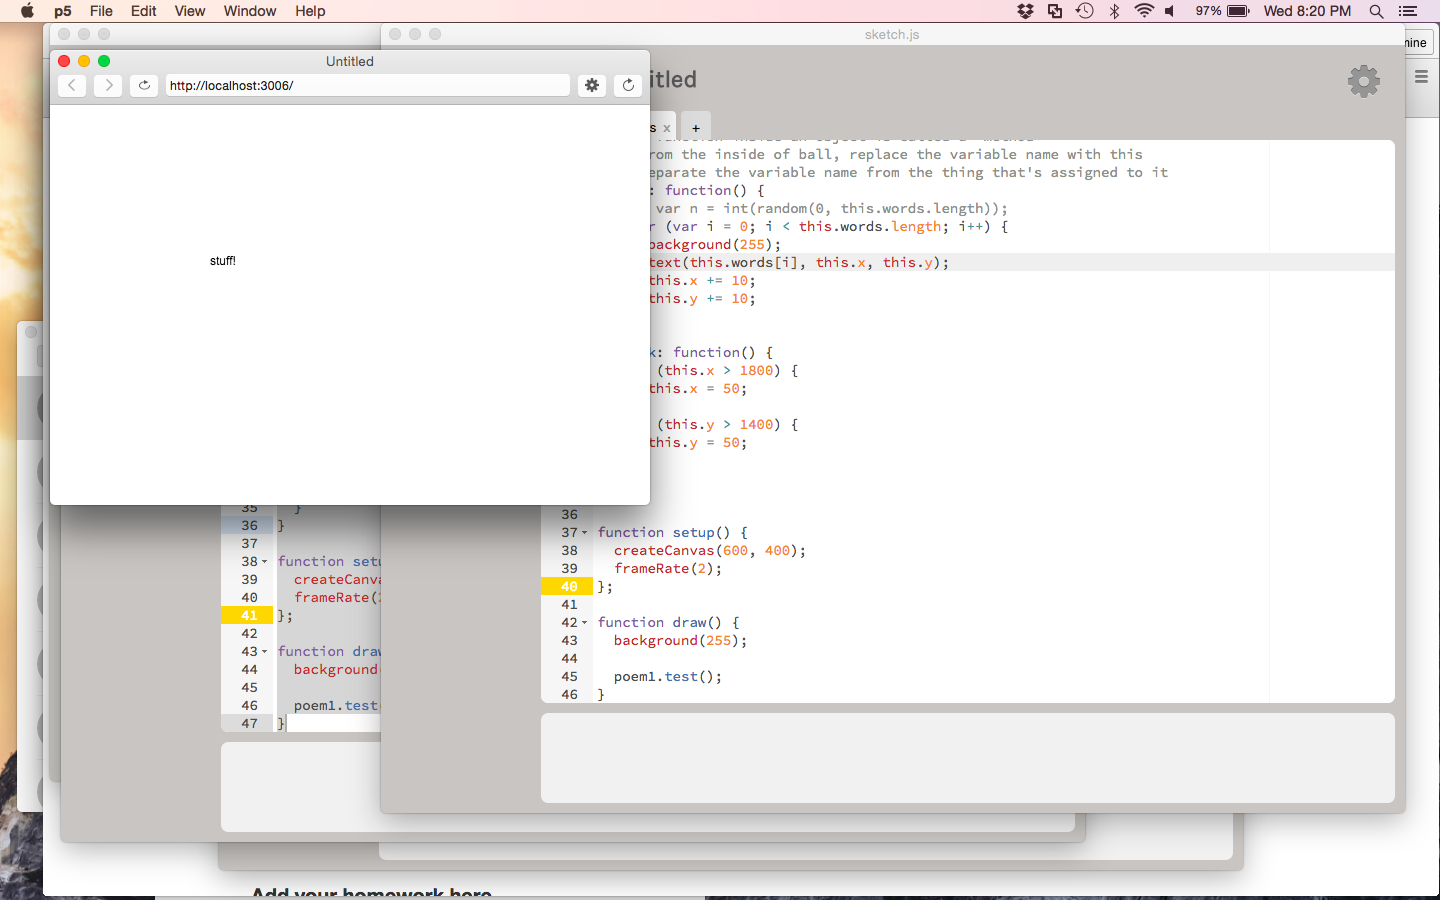The width and height of the screenshot is (1440, 900).
Task: Collapse the draw function at line 42
Action: (x=585, y=623)
